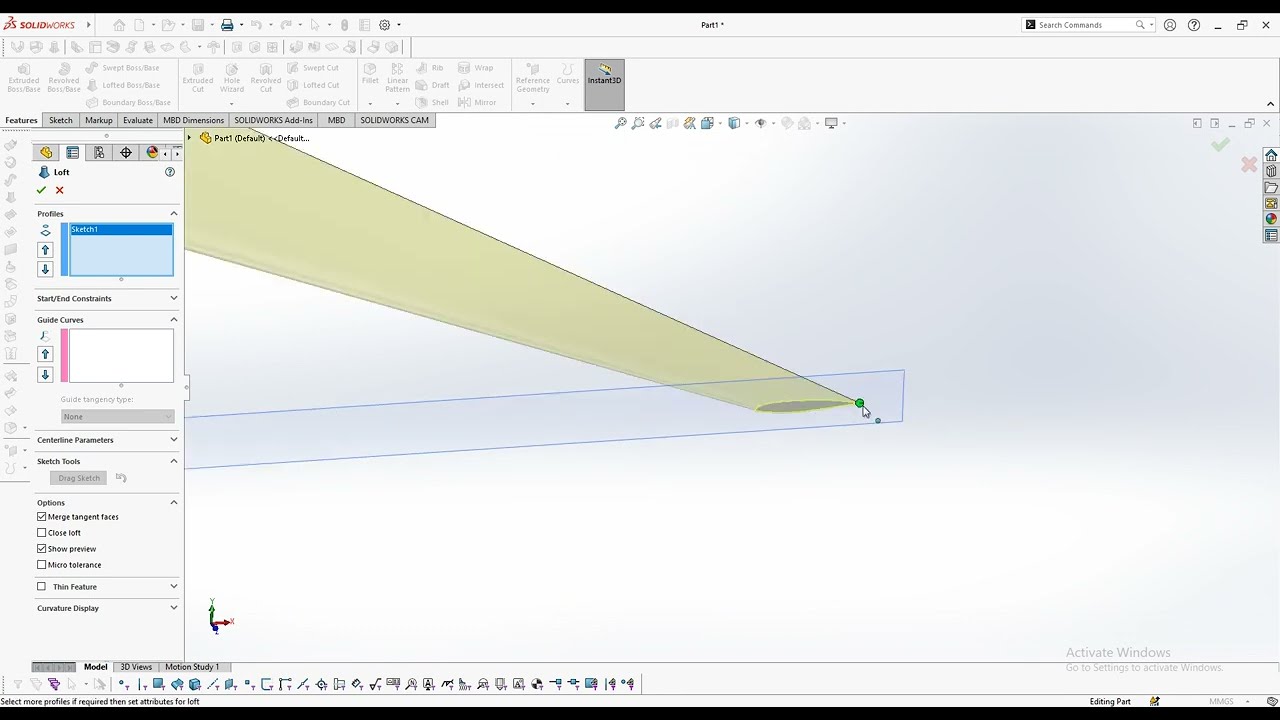Click inside the Guide Curves selection box

click(121, 356)
